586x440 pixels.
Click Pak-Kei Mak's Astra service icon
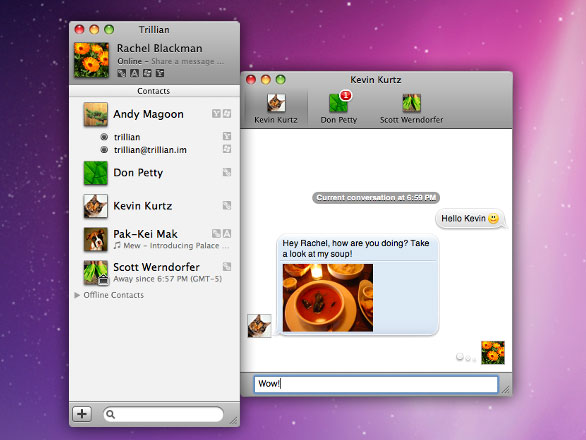216,234
